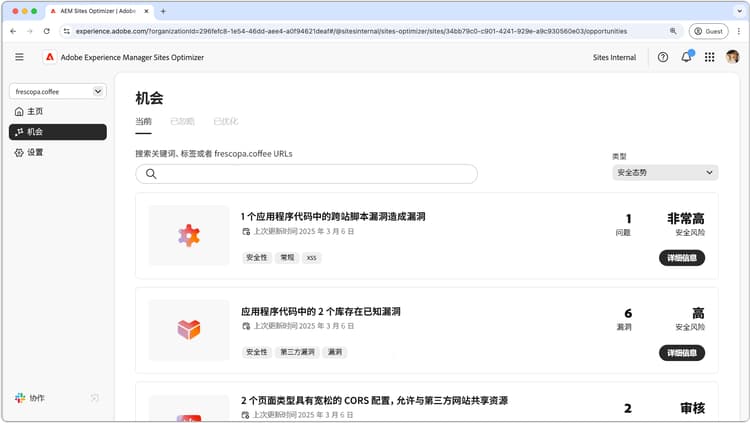Screen dimensions: 750x423
Task: Go forward with the browser forward arrow
Action: click(30, 31)
